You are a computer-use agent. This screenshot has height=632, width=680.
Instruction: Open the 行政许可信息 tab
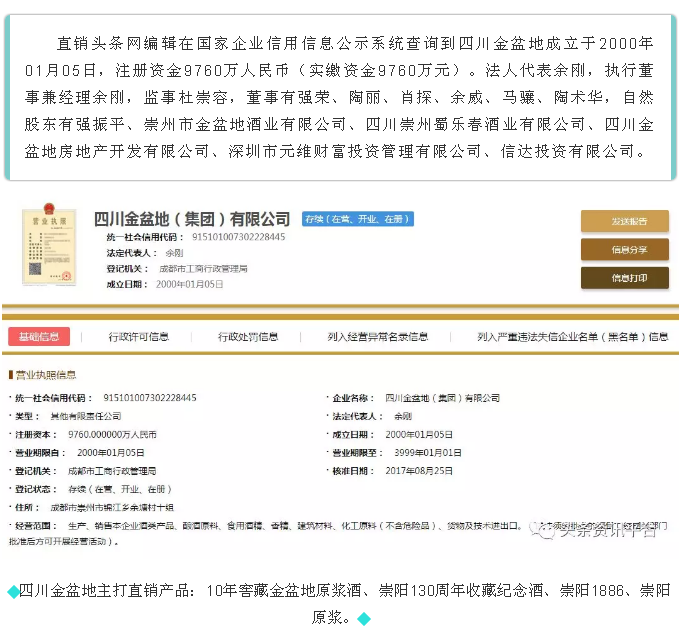click(139, 337)
